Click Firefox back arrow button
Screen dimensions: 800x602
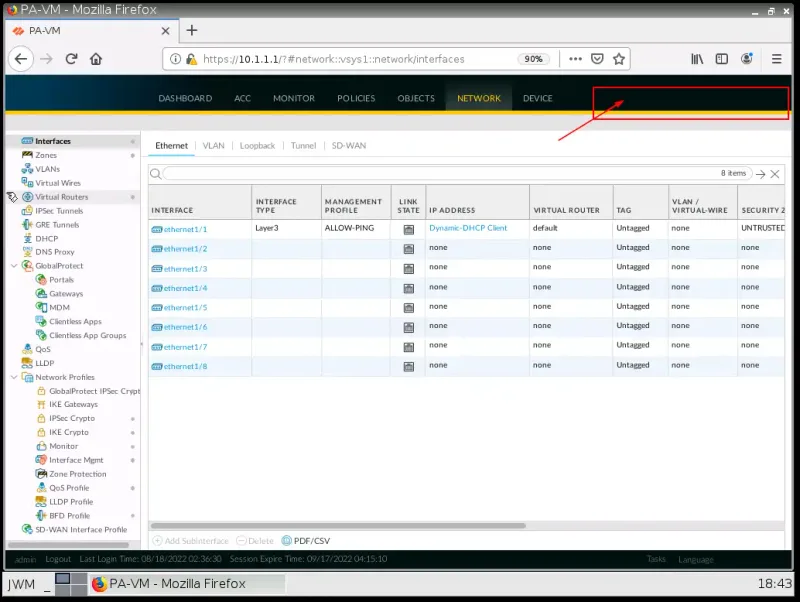[x=21, y=59]
